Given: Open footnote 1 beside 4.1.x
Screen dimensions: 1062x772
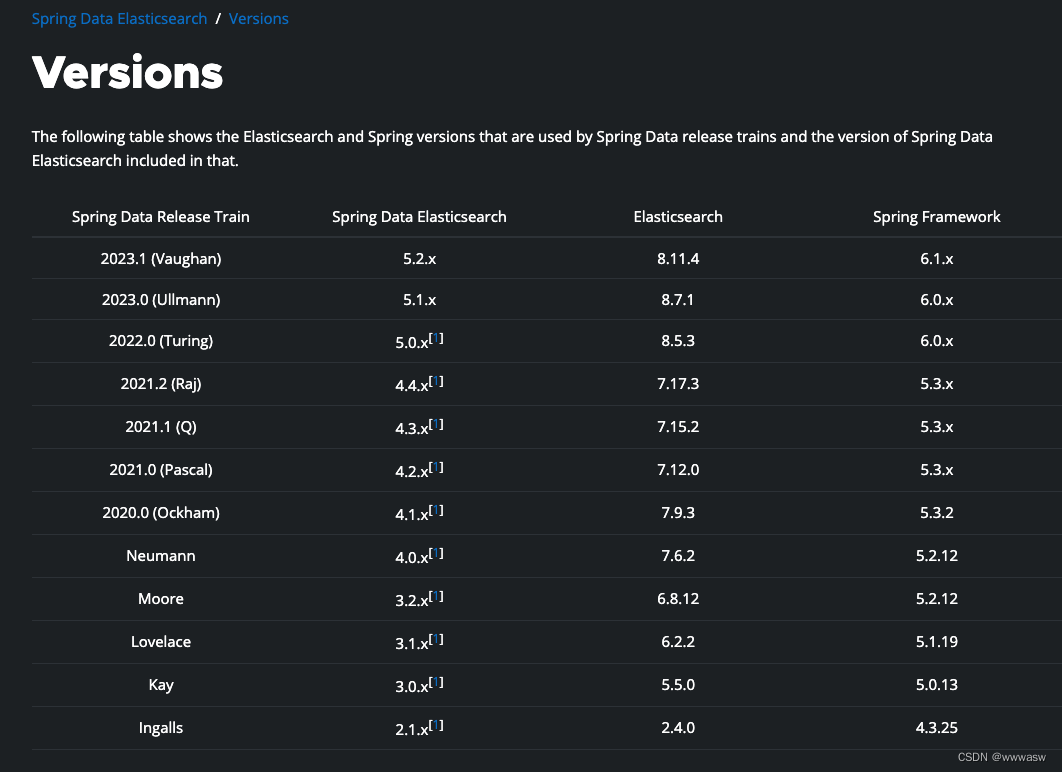Looking at the screenshot, I should (437, 510).
